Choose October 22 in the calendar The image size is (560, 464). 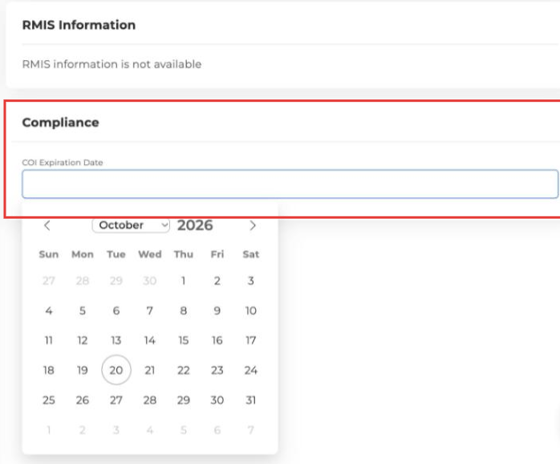click(x=184, y=370)
